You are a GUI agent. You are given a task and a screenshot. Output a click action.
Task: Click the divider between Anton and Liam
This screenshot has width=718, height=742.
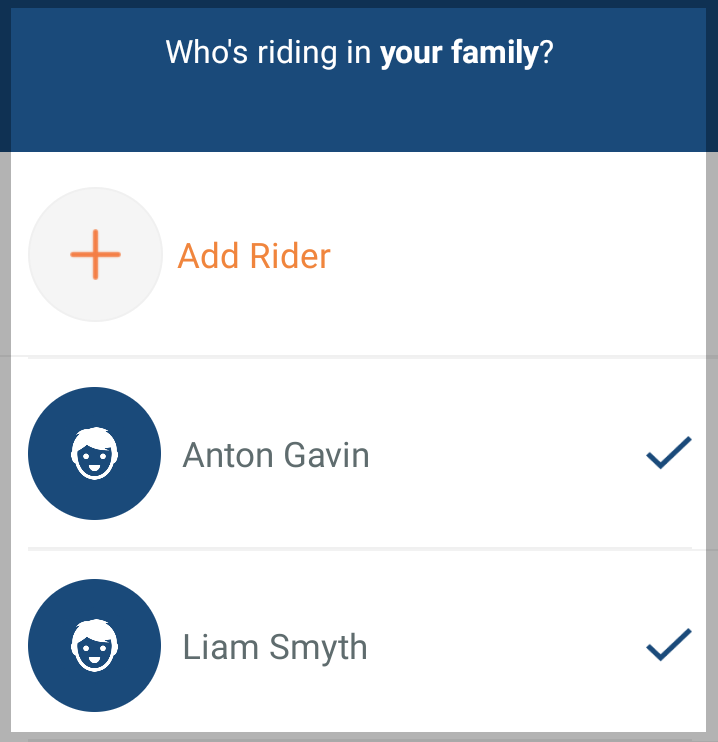click(x=360, y=548)
